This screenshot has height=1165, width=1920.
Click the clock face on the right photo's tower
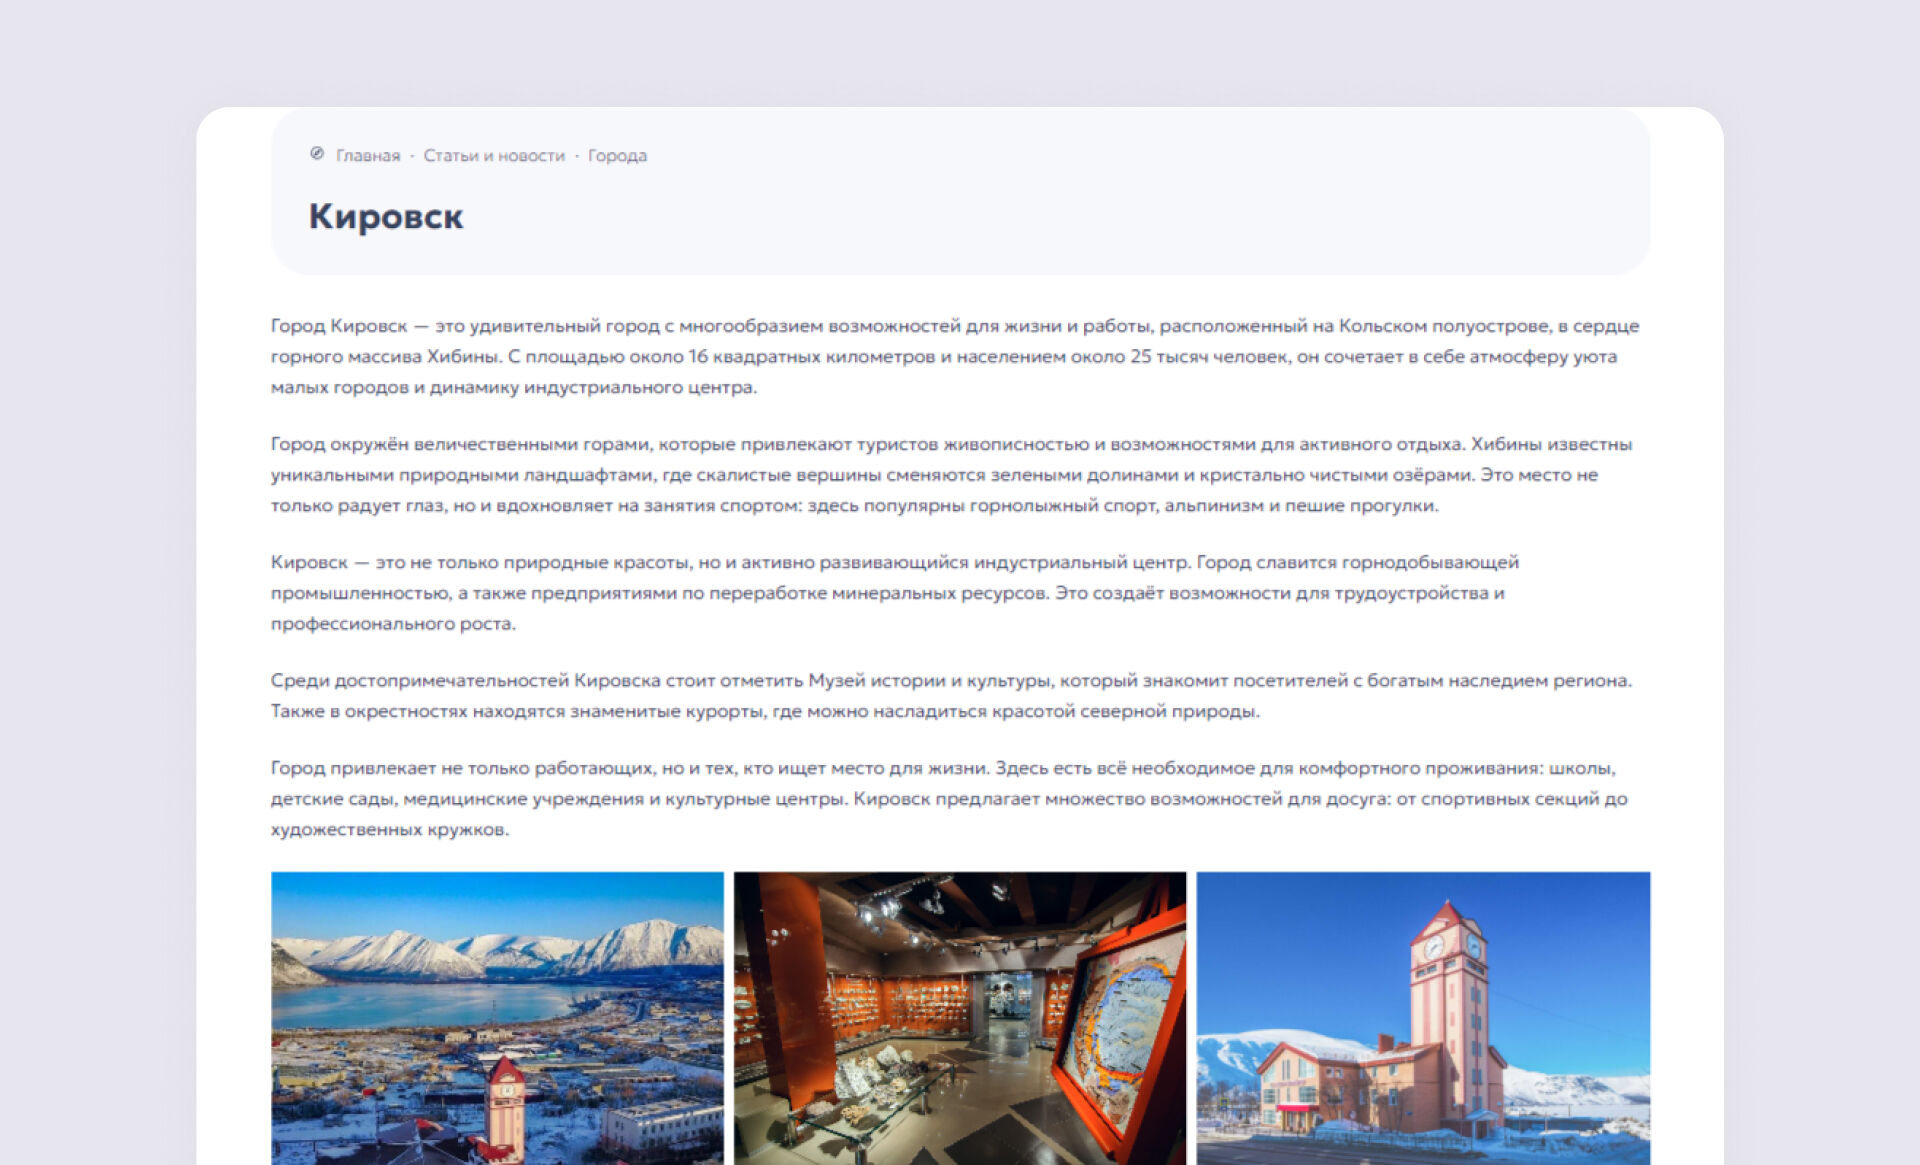point(1433,947)
